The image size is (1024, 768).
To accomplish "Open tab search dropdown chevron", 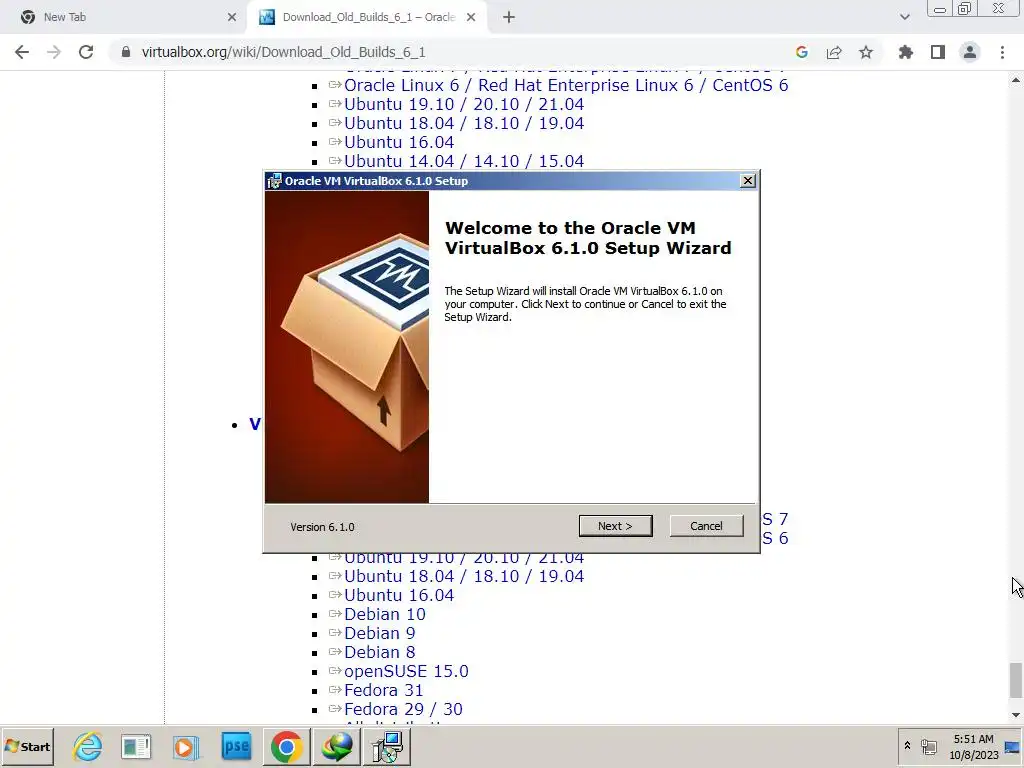I will (x=904, y=17).
